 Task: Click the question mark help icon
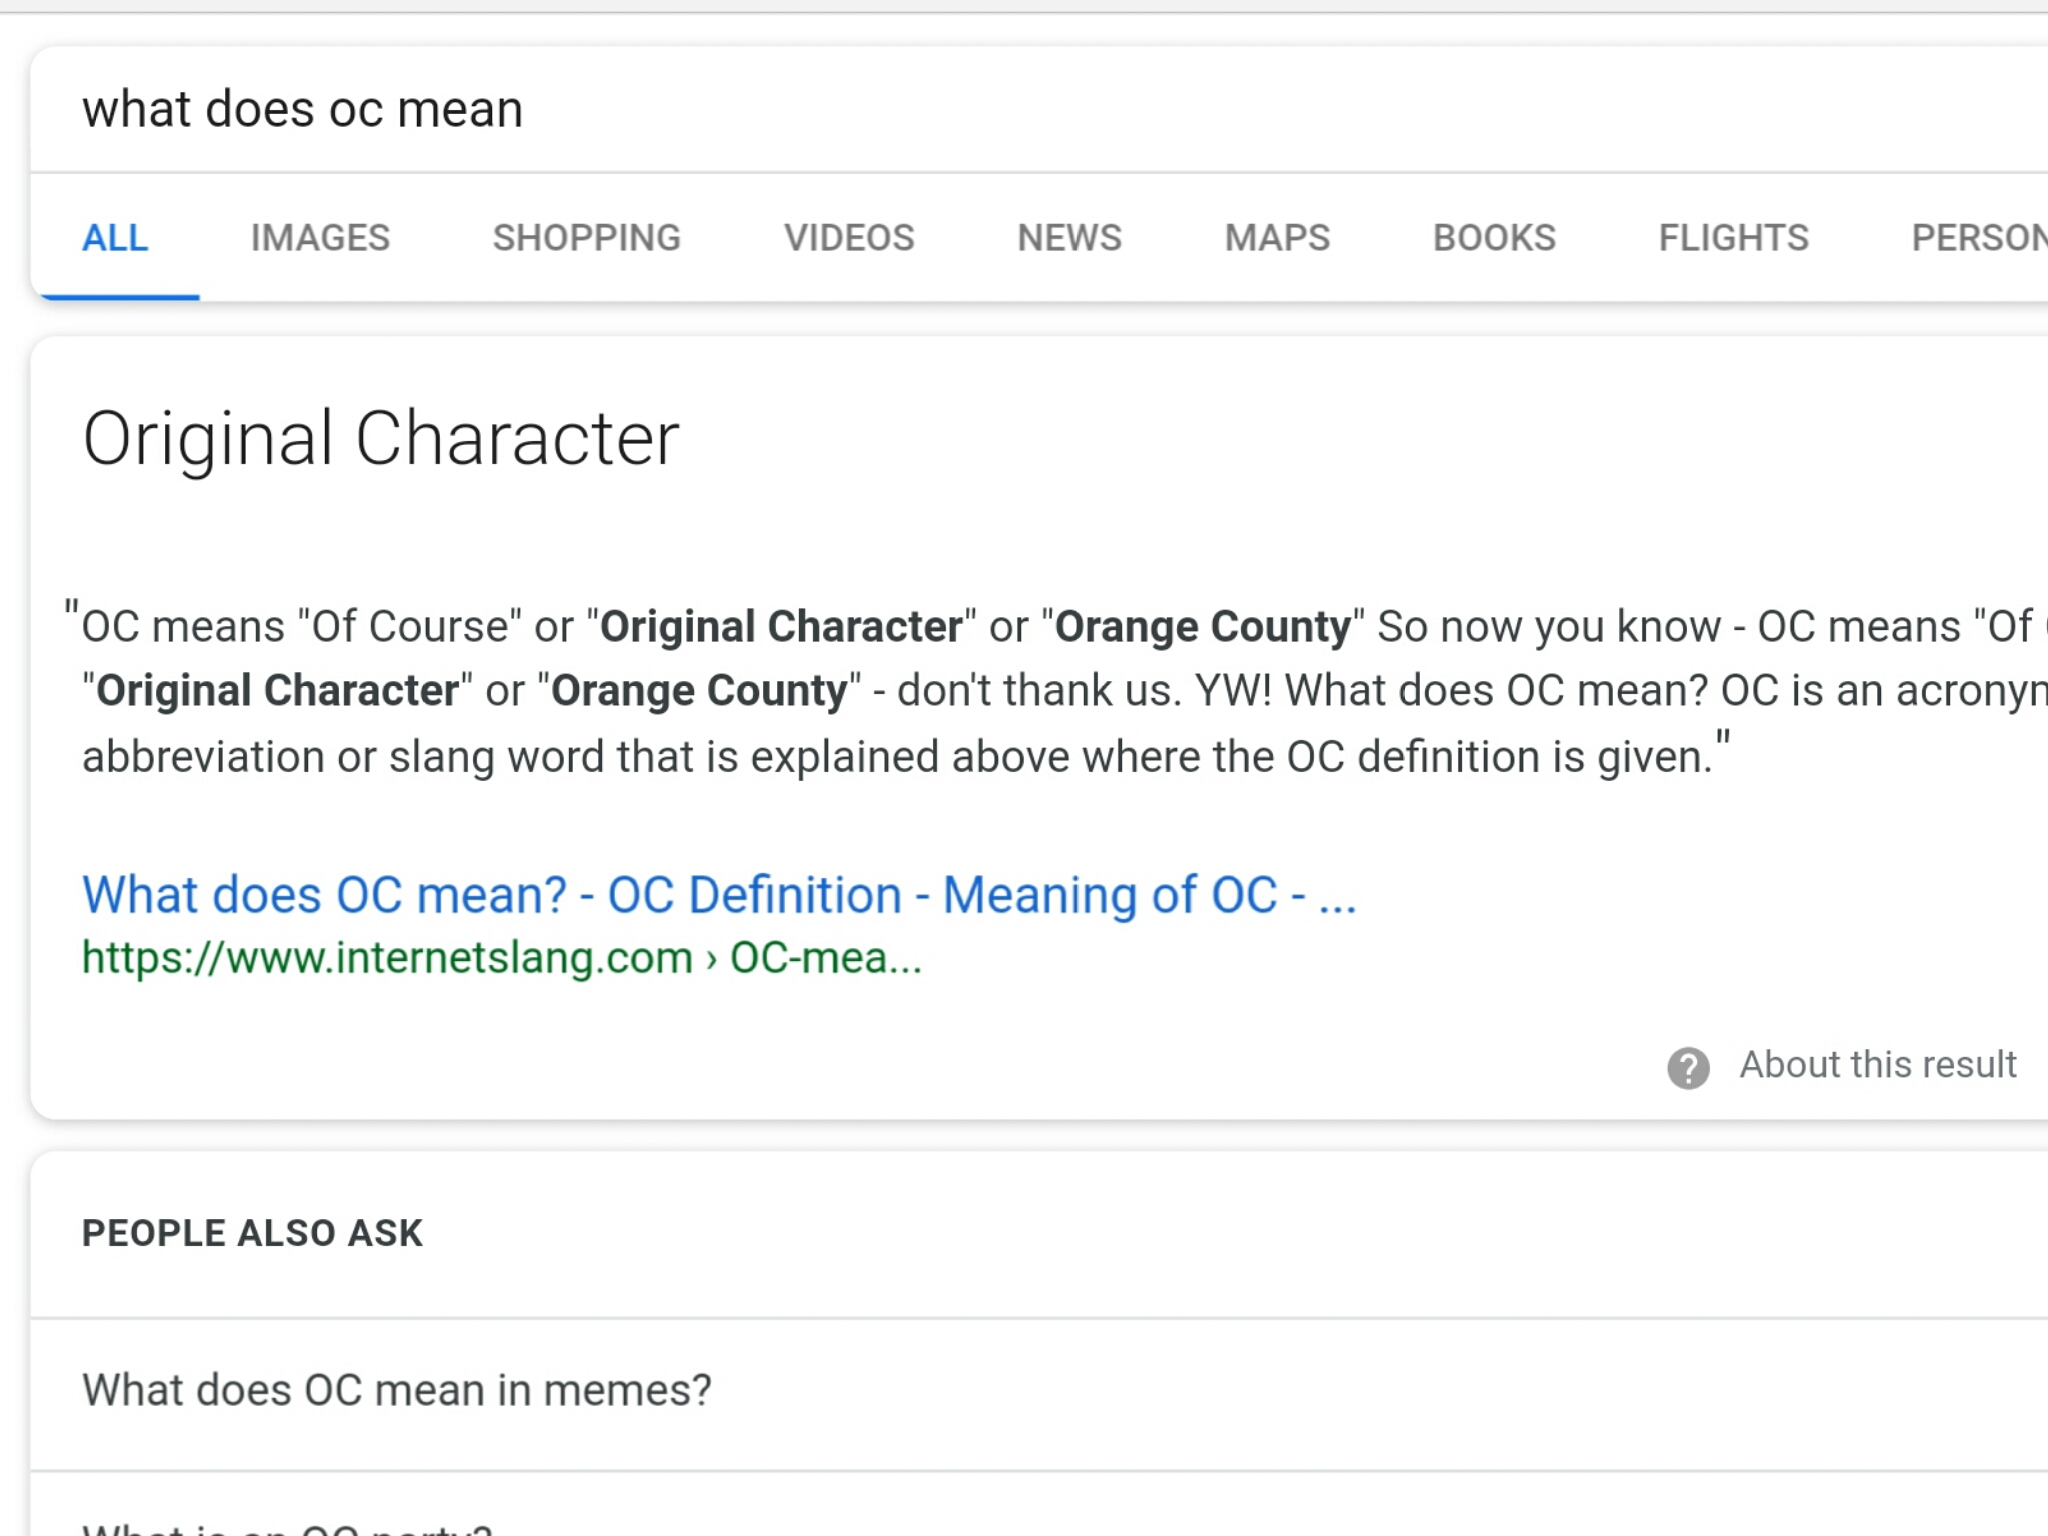(x=1688, y=1067)
